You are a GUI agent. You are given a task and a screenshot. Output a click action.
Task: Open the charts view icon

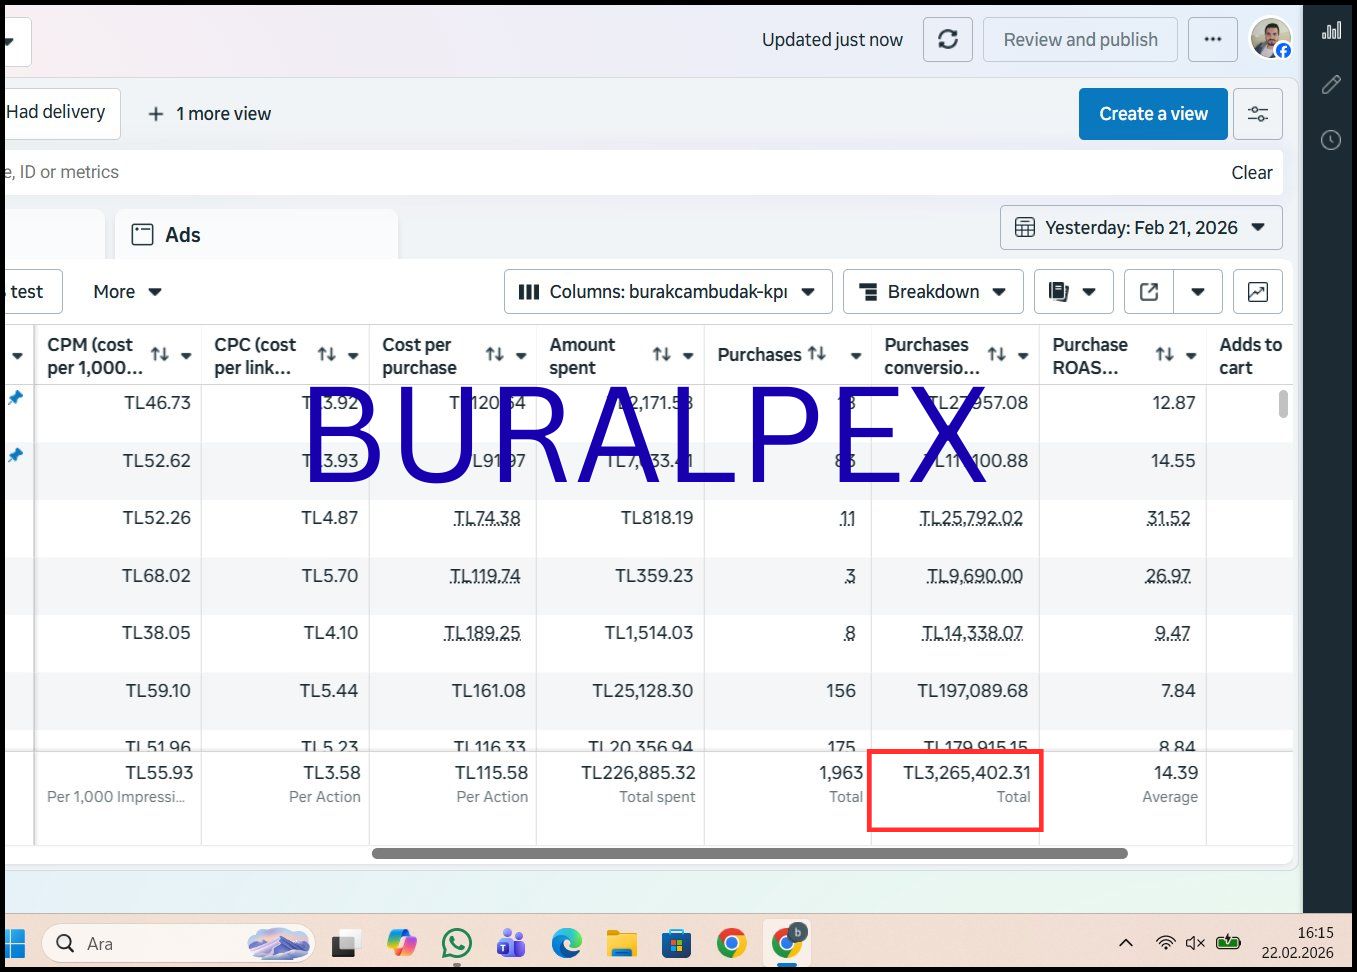click(x=1257, y=292)
